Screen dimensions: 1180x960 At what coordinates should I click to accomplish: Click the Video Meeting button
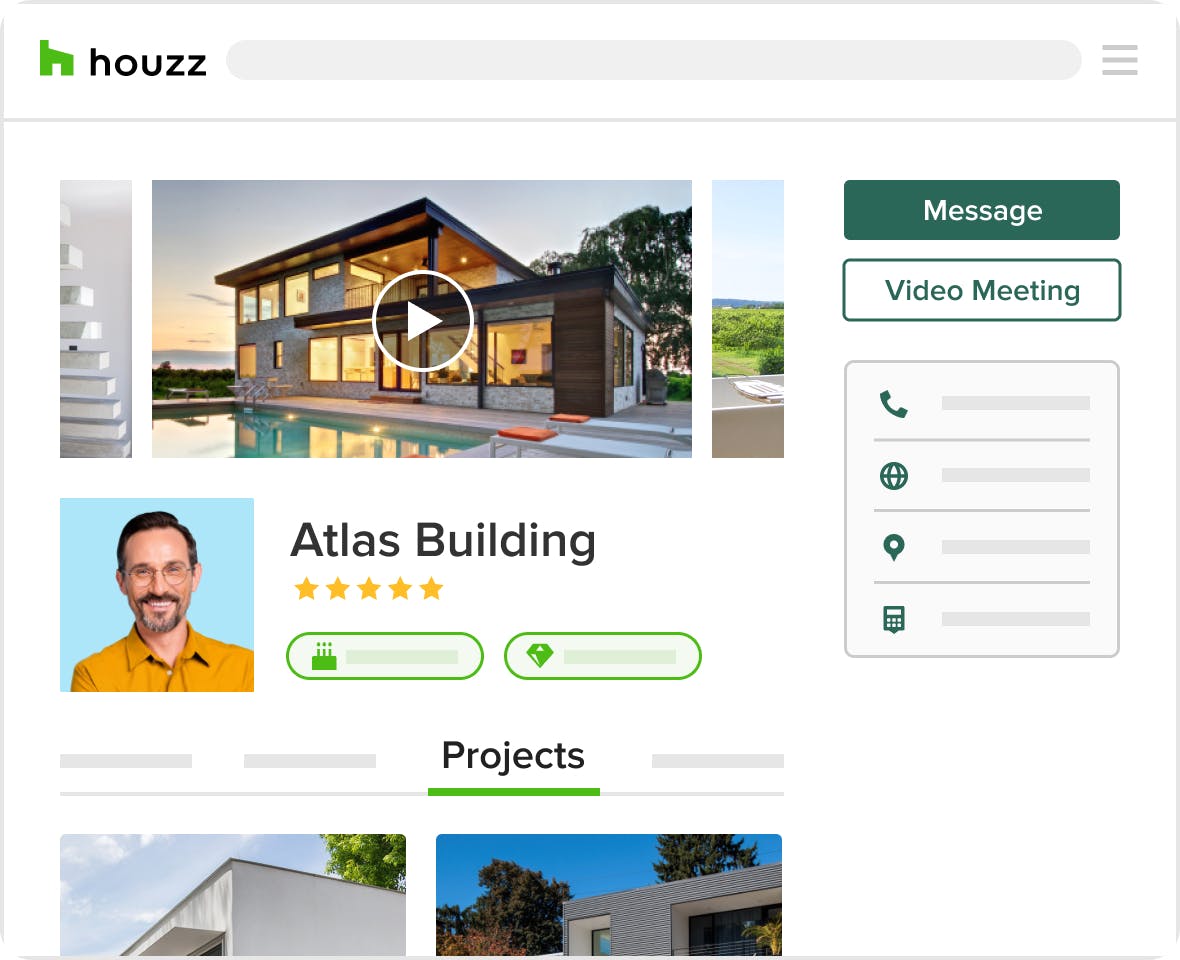[981, 290]
